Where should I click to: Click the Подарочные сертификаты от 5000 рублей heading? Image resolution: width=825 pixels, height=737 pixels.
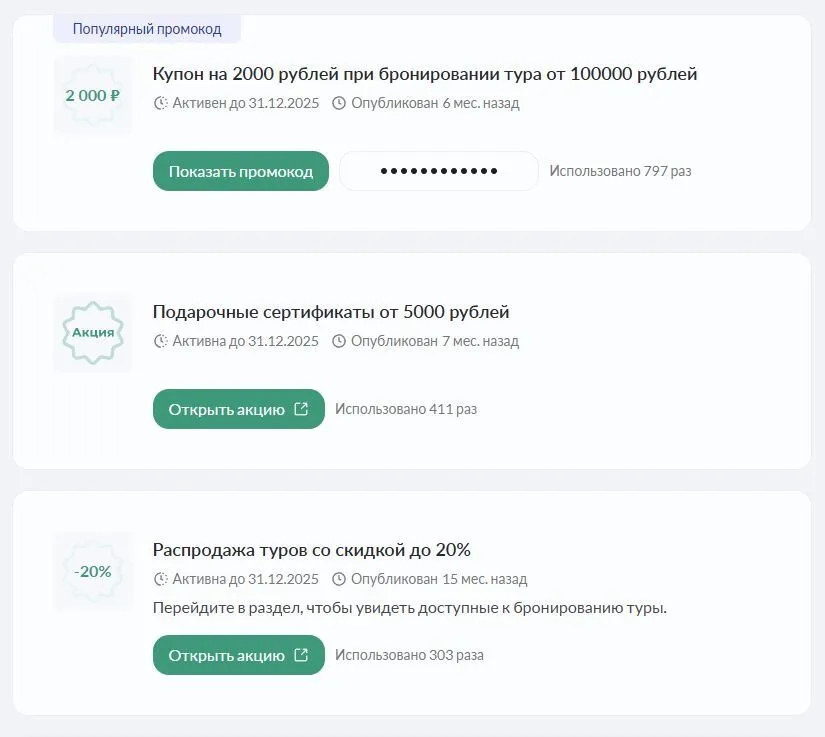(330, 311)
